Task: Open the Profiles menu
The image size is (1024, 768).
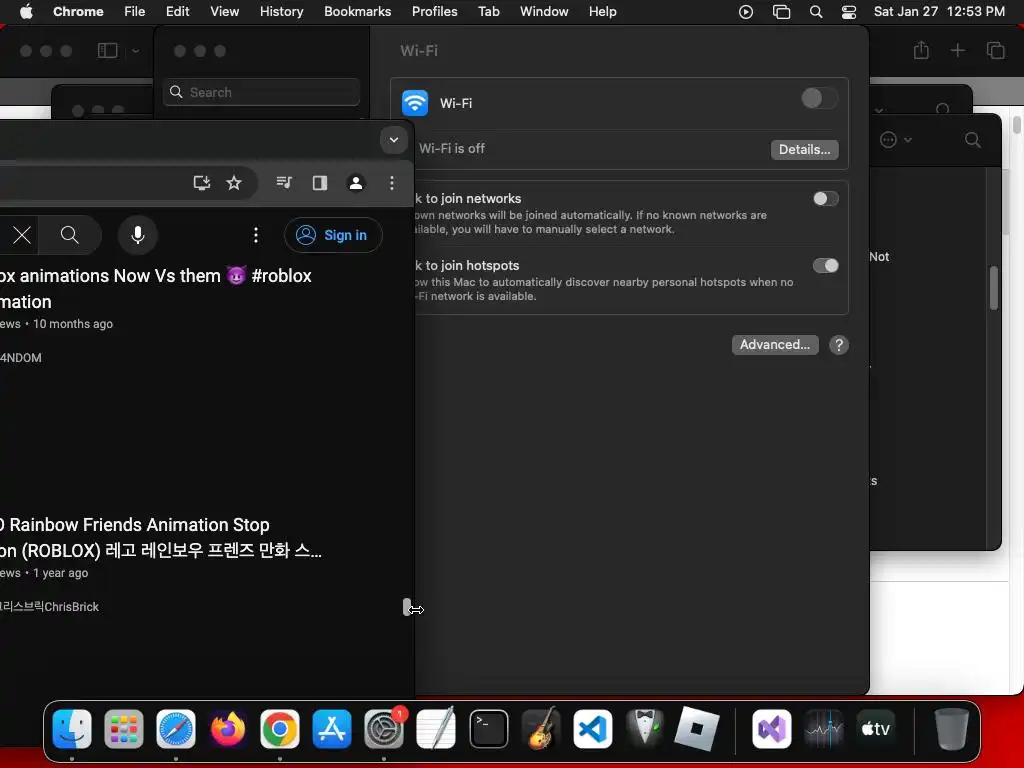Action: (x=434, y=11)
